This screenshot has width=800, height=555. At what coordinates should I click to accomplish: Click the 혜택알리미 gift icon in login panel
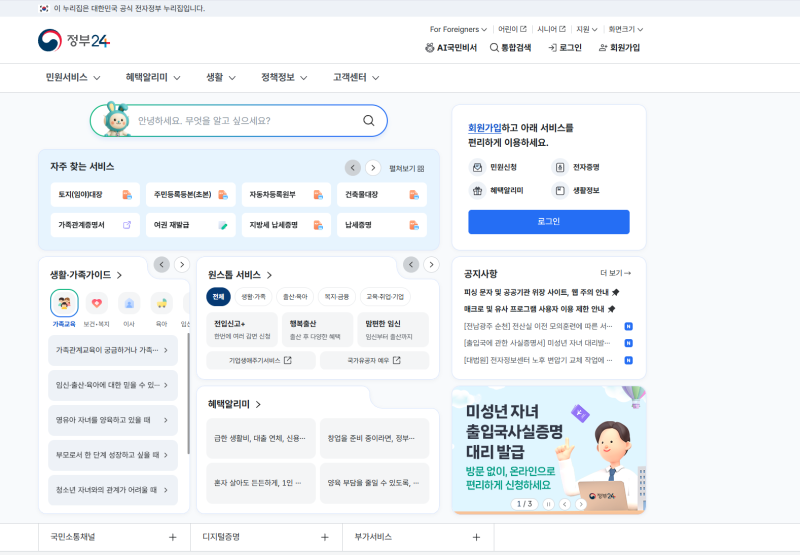477,191
